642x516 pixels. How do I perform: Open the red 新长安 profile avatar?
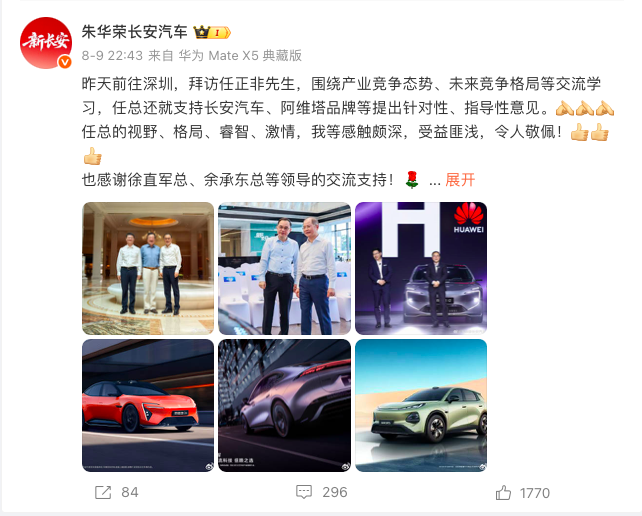(46, 43)
